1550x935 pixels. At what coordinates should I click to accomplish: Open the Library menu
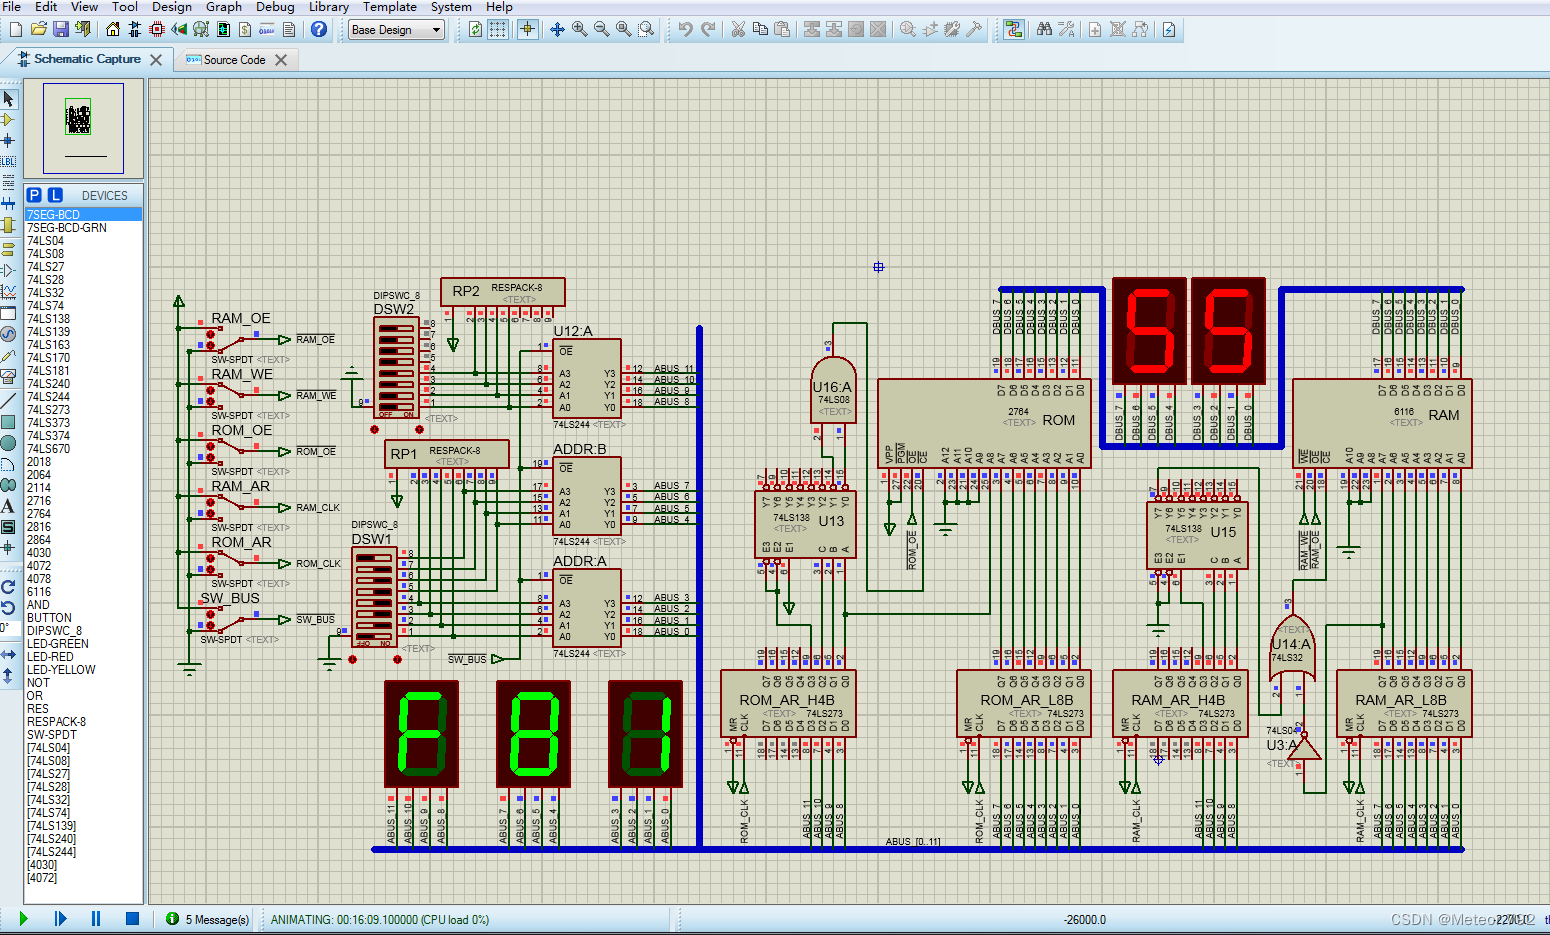point(329,7)
